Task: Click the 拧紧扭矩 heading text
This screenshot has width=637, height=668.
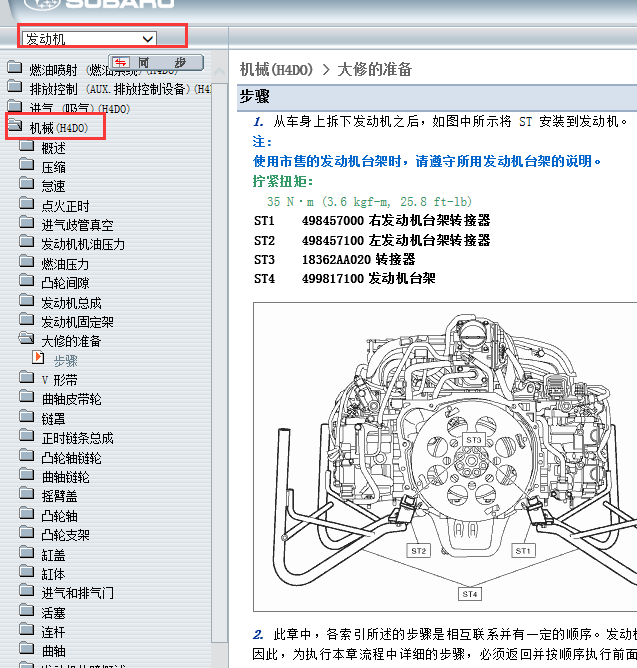Action: coord(283,181)
